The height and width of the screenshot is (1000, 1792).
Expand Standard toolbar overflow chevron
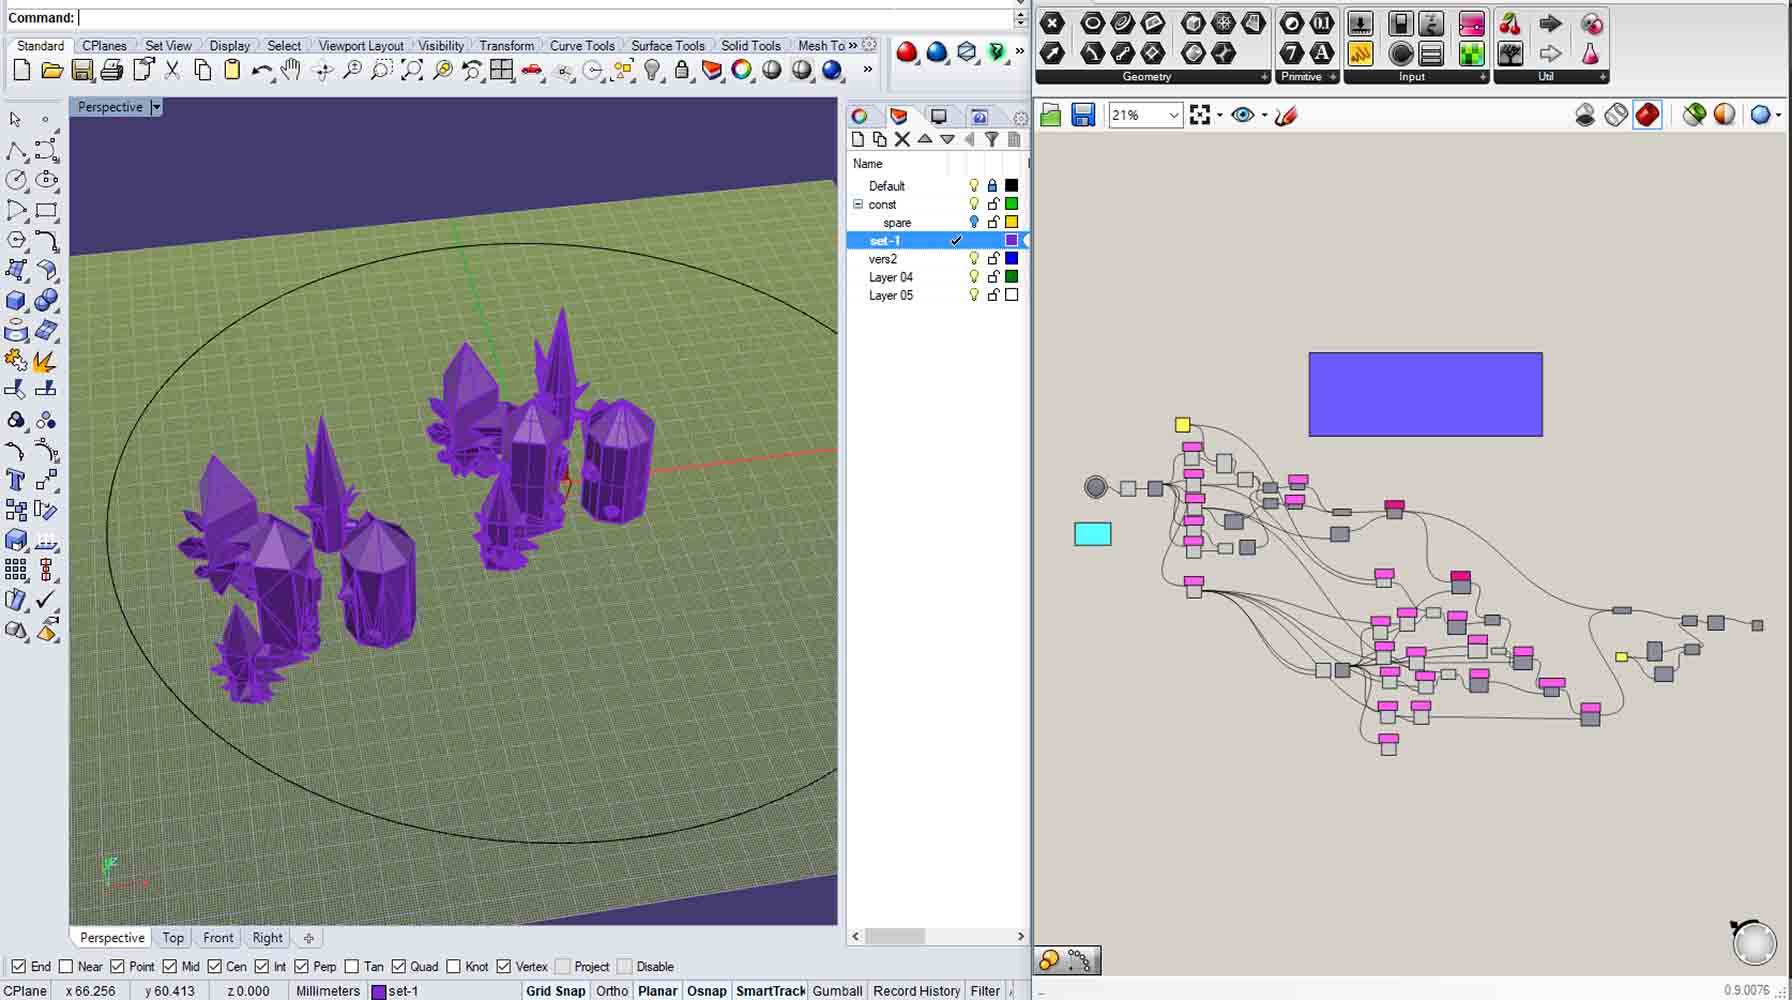(867, 70)
